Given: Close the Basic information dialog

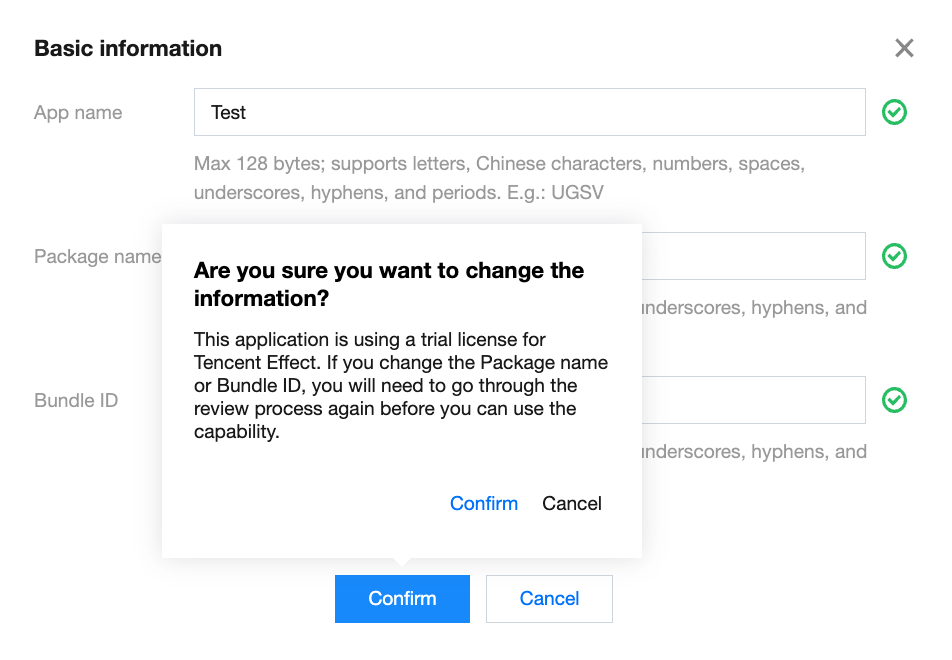Looking at the screenshot, I should 904,48.
